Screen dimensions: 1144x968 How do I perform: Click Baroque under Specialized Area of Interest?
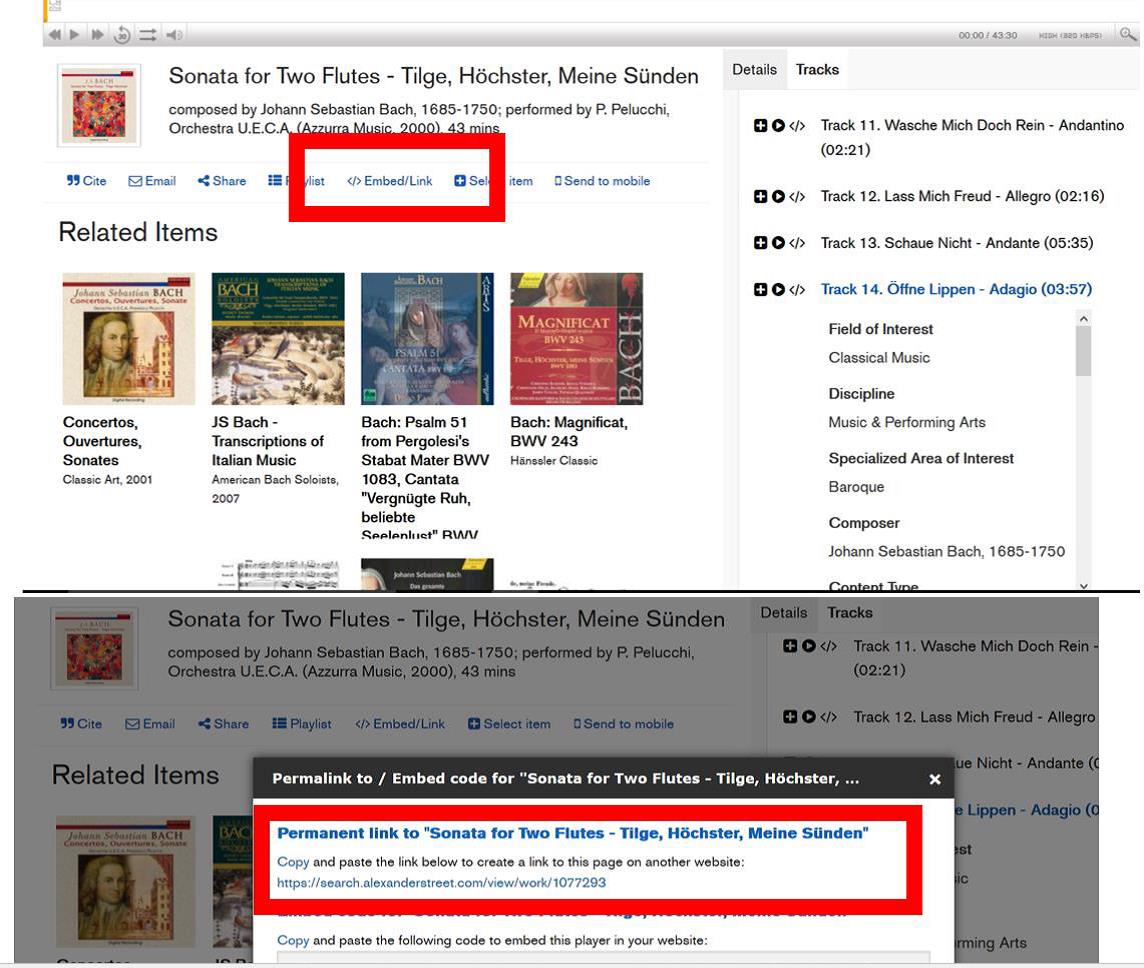(856, 487)
